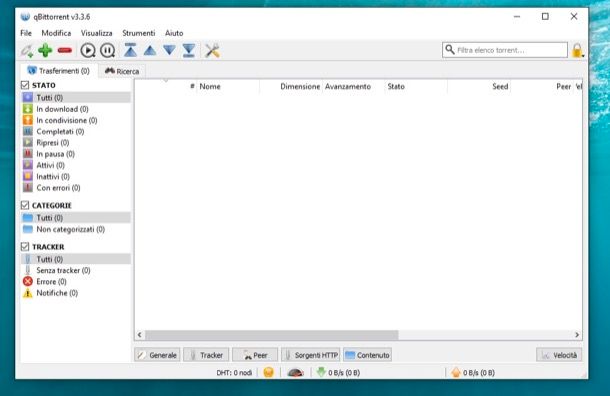This screenshot has height=396, width=610.
Task: Select the In condivisione (0) filter
Action: tap(76, 120)
